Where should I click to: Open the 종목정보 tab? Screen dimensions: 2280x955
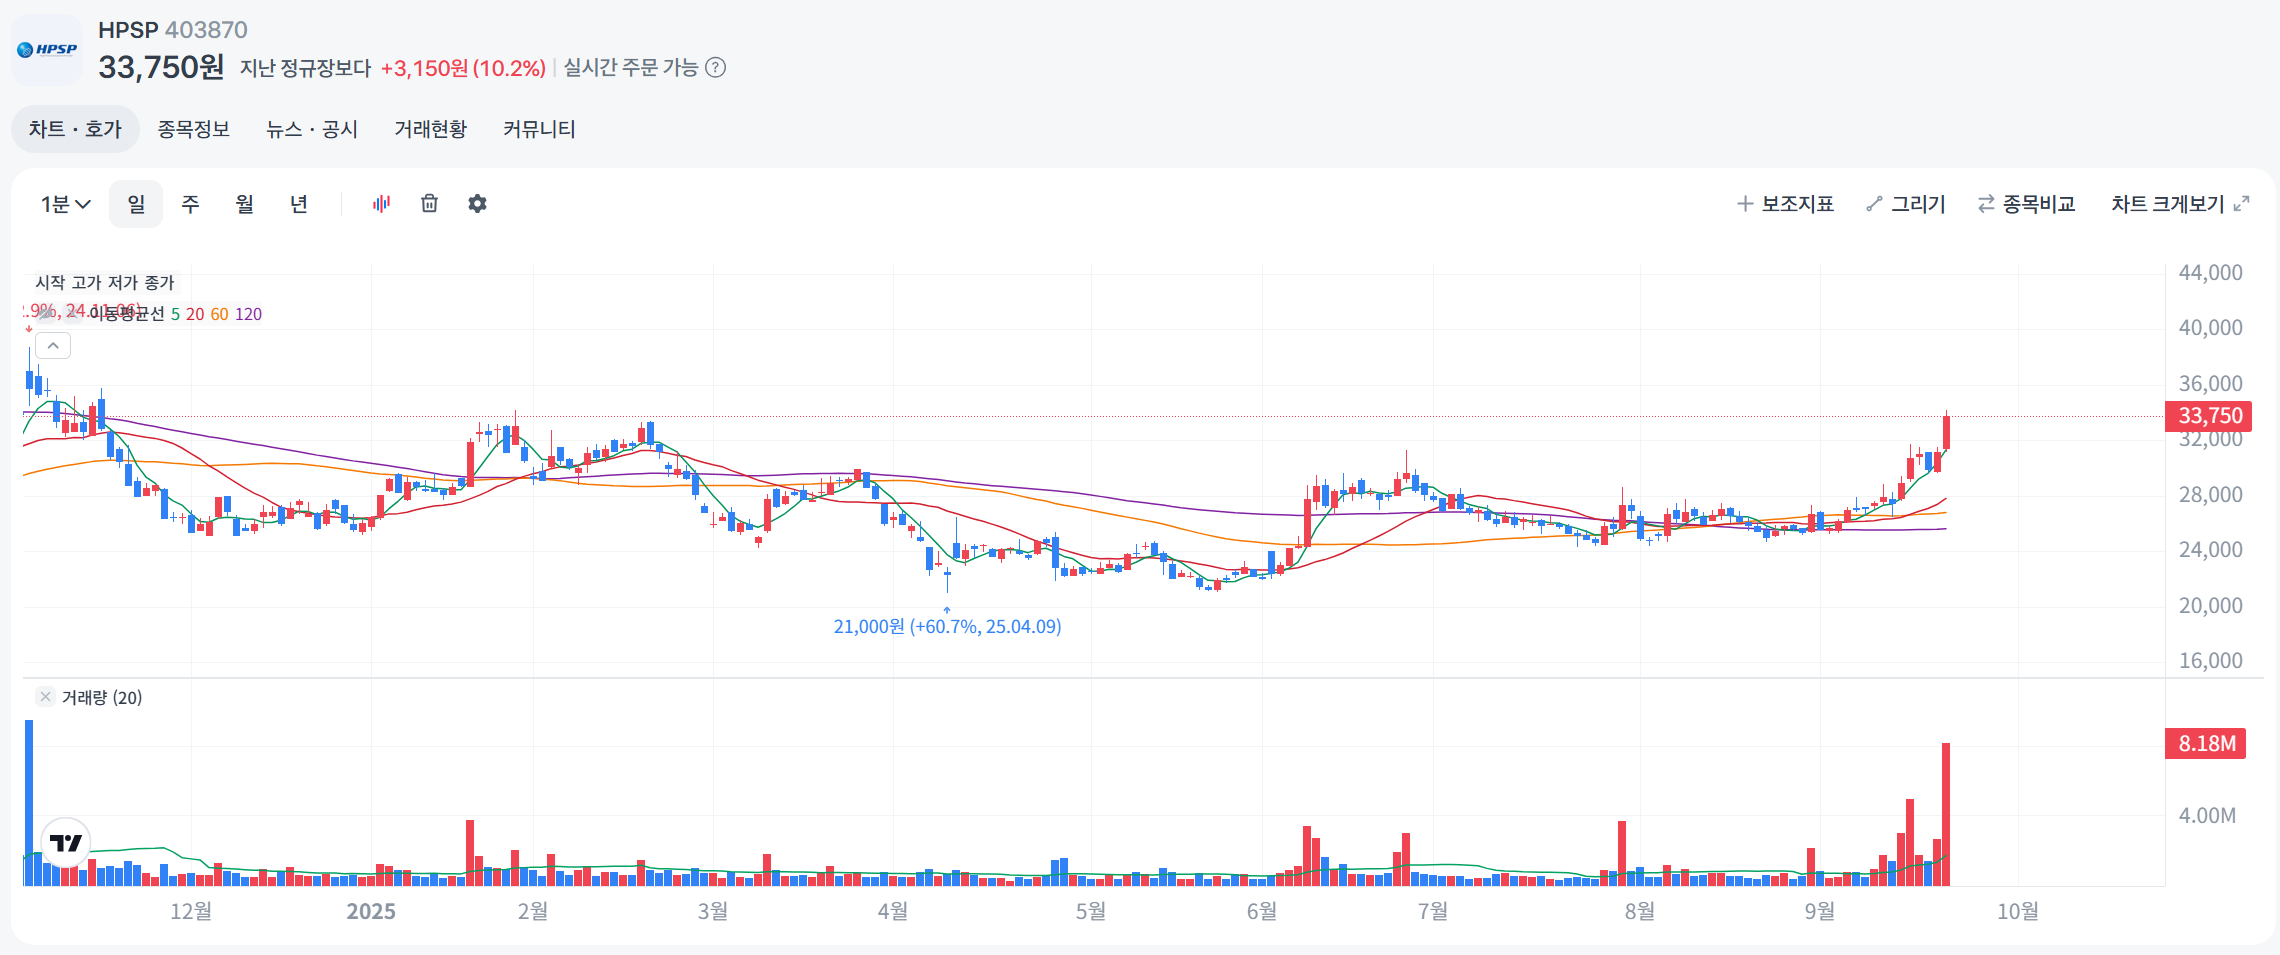click(193, 129)
